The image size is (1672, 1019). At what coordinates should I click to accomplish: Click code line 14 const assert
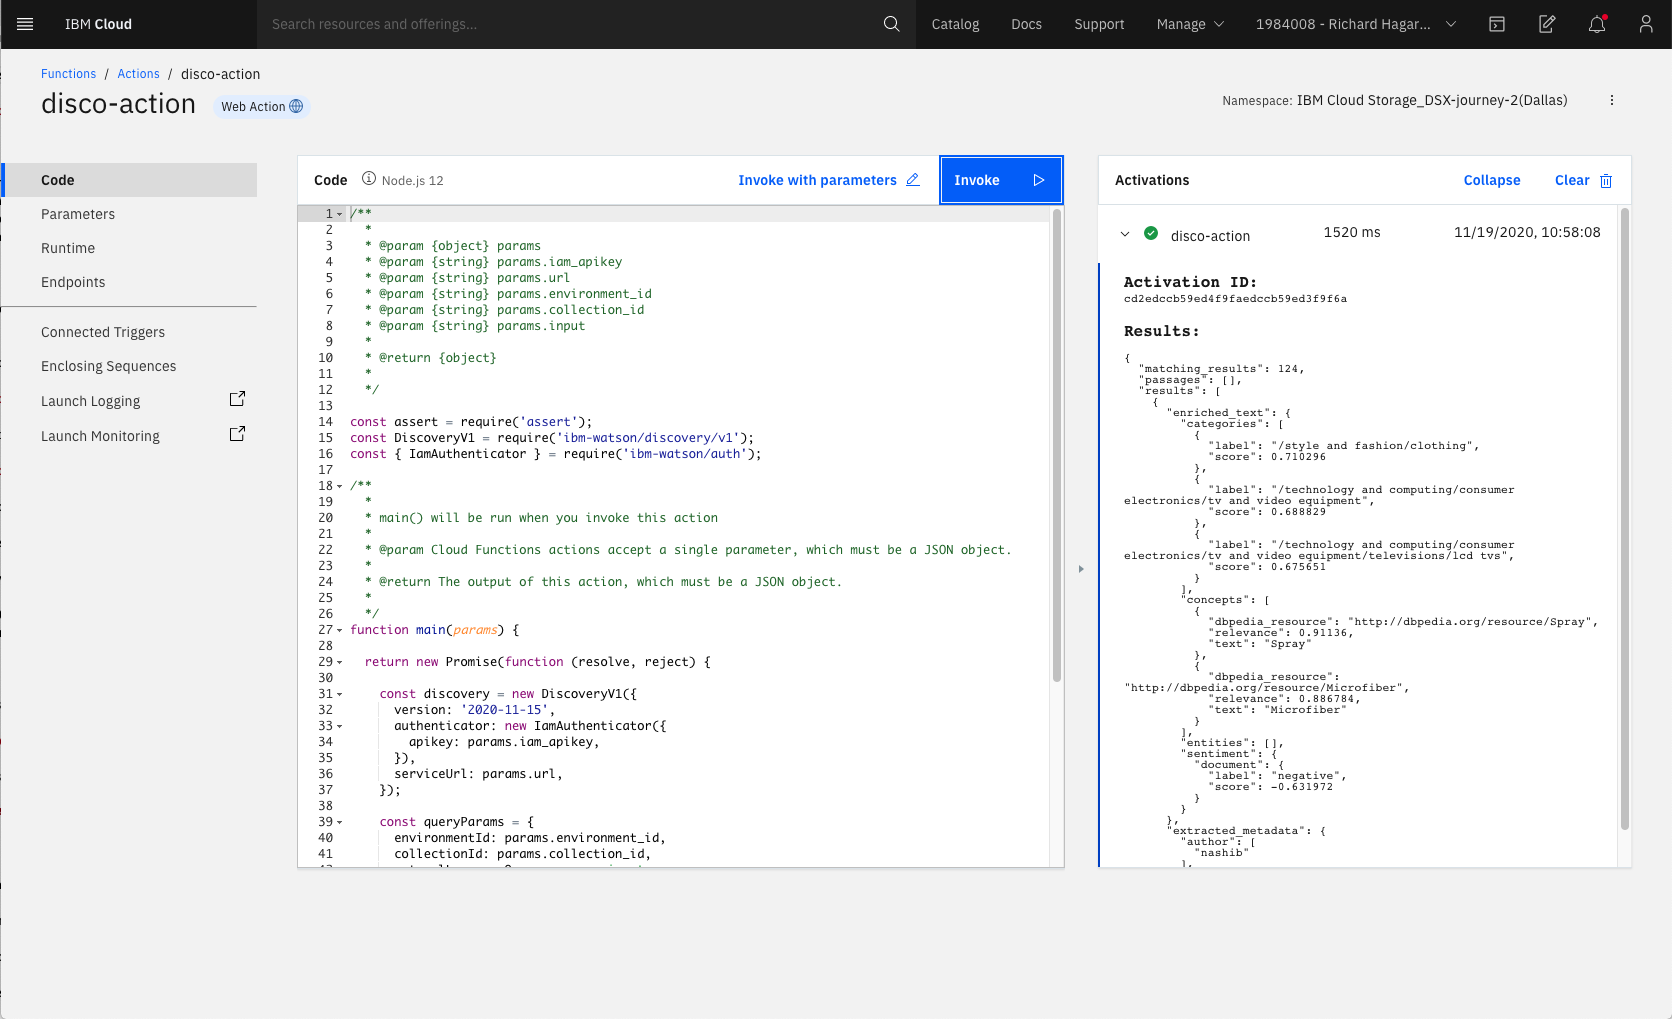coord(471,422)
